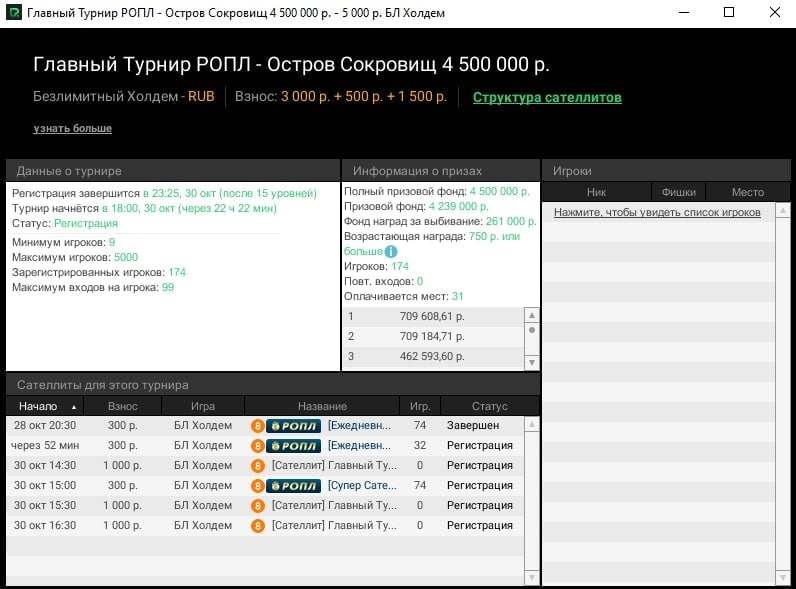The height and width of the screenshot is (589, 796).
Task: Click second place prize '709 184,71 р.'
Action: tap(432, 336)
